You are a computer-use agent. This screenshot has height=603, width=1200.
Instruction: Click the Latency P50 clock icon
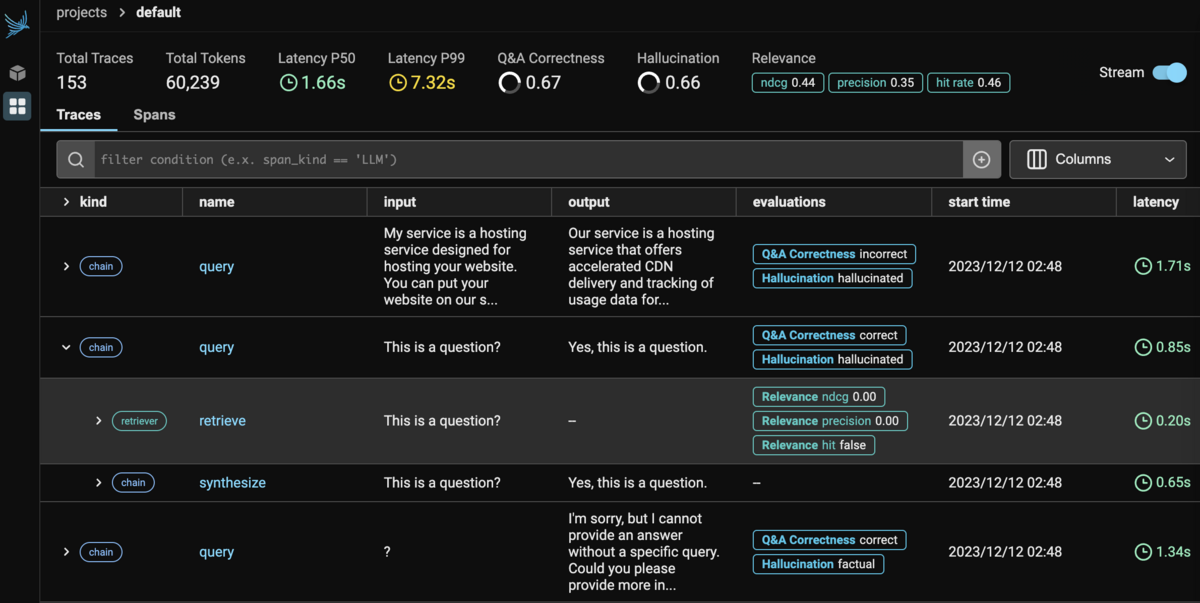click(x=288, y=83)
